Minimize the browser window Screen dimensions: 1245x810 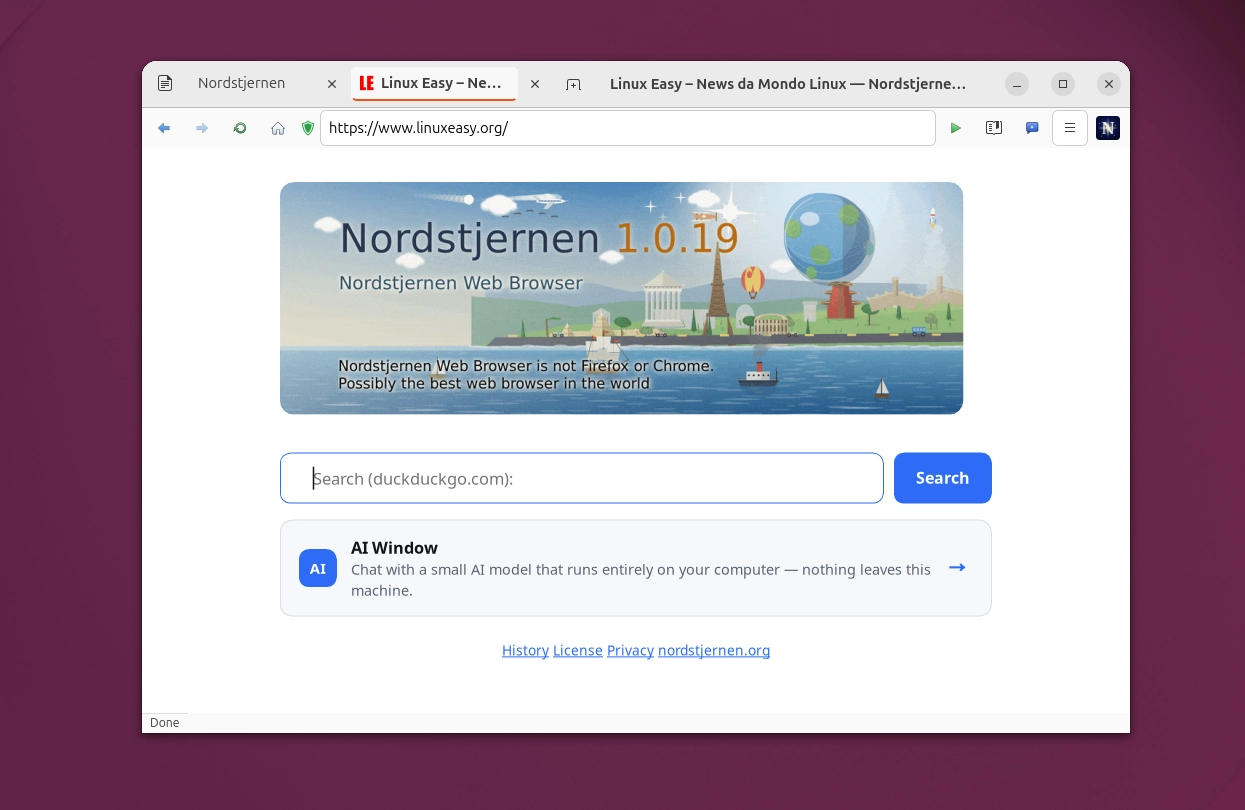[1016, 84]
